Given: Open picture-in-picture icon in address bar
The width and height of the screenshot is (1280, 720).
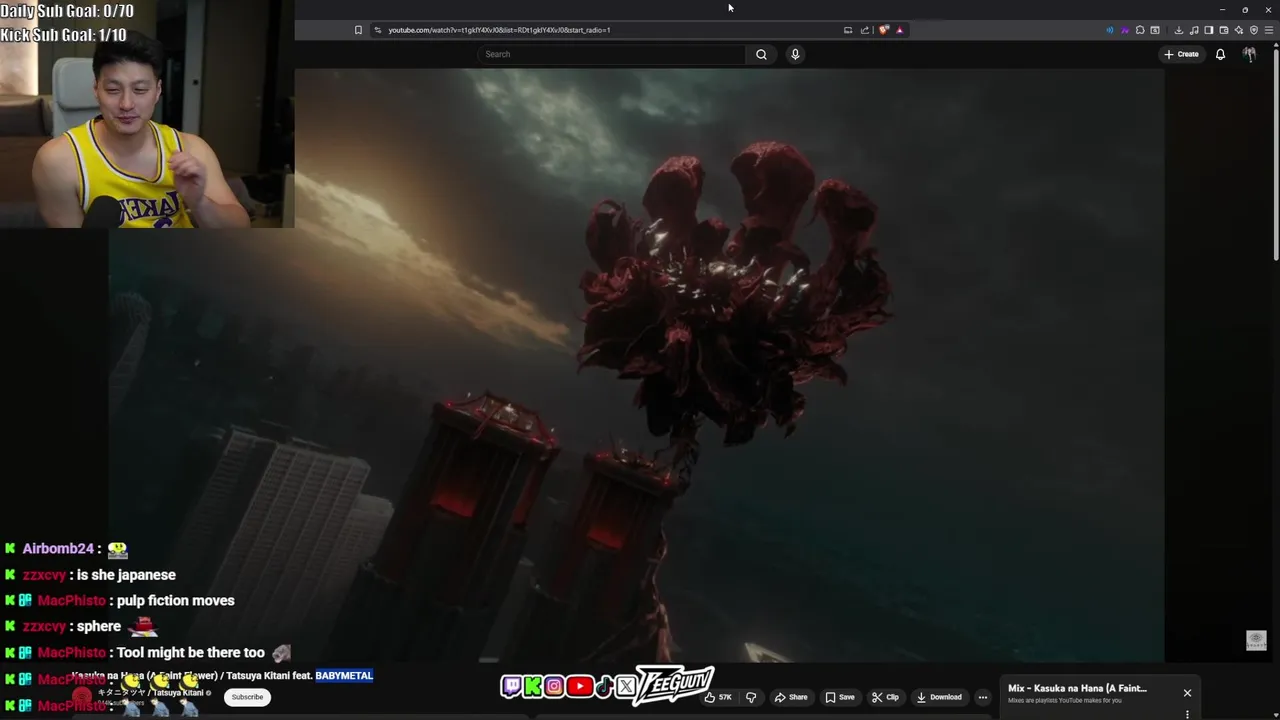Looking at the screenshot, I should (848, 30).
